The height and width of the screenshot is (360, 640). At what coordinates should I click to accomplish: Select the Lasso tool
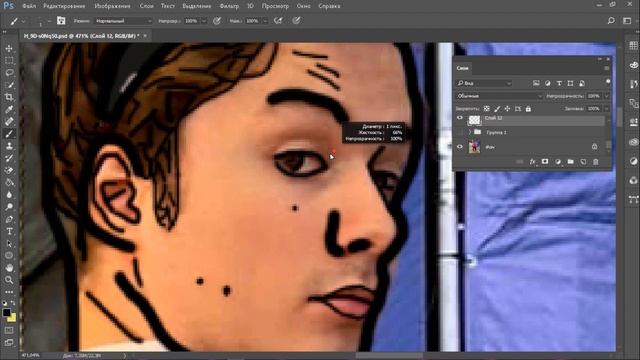(x=9, y=73)
